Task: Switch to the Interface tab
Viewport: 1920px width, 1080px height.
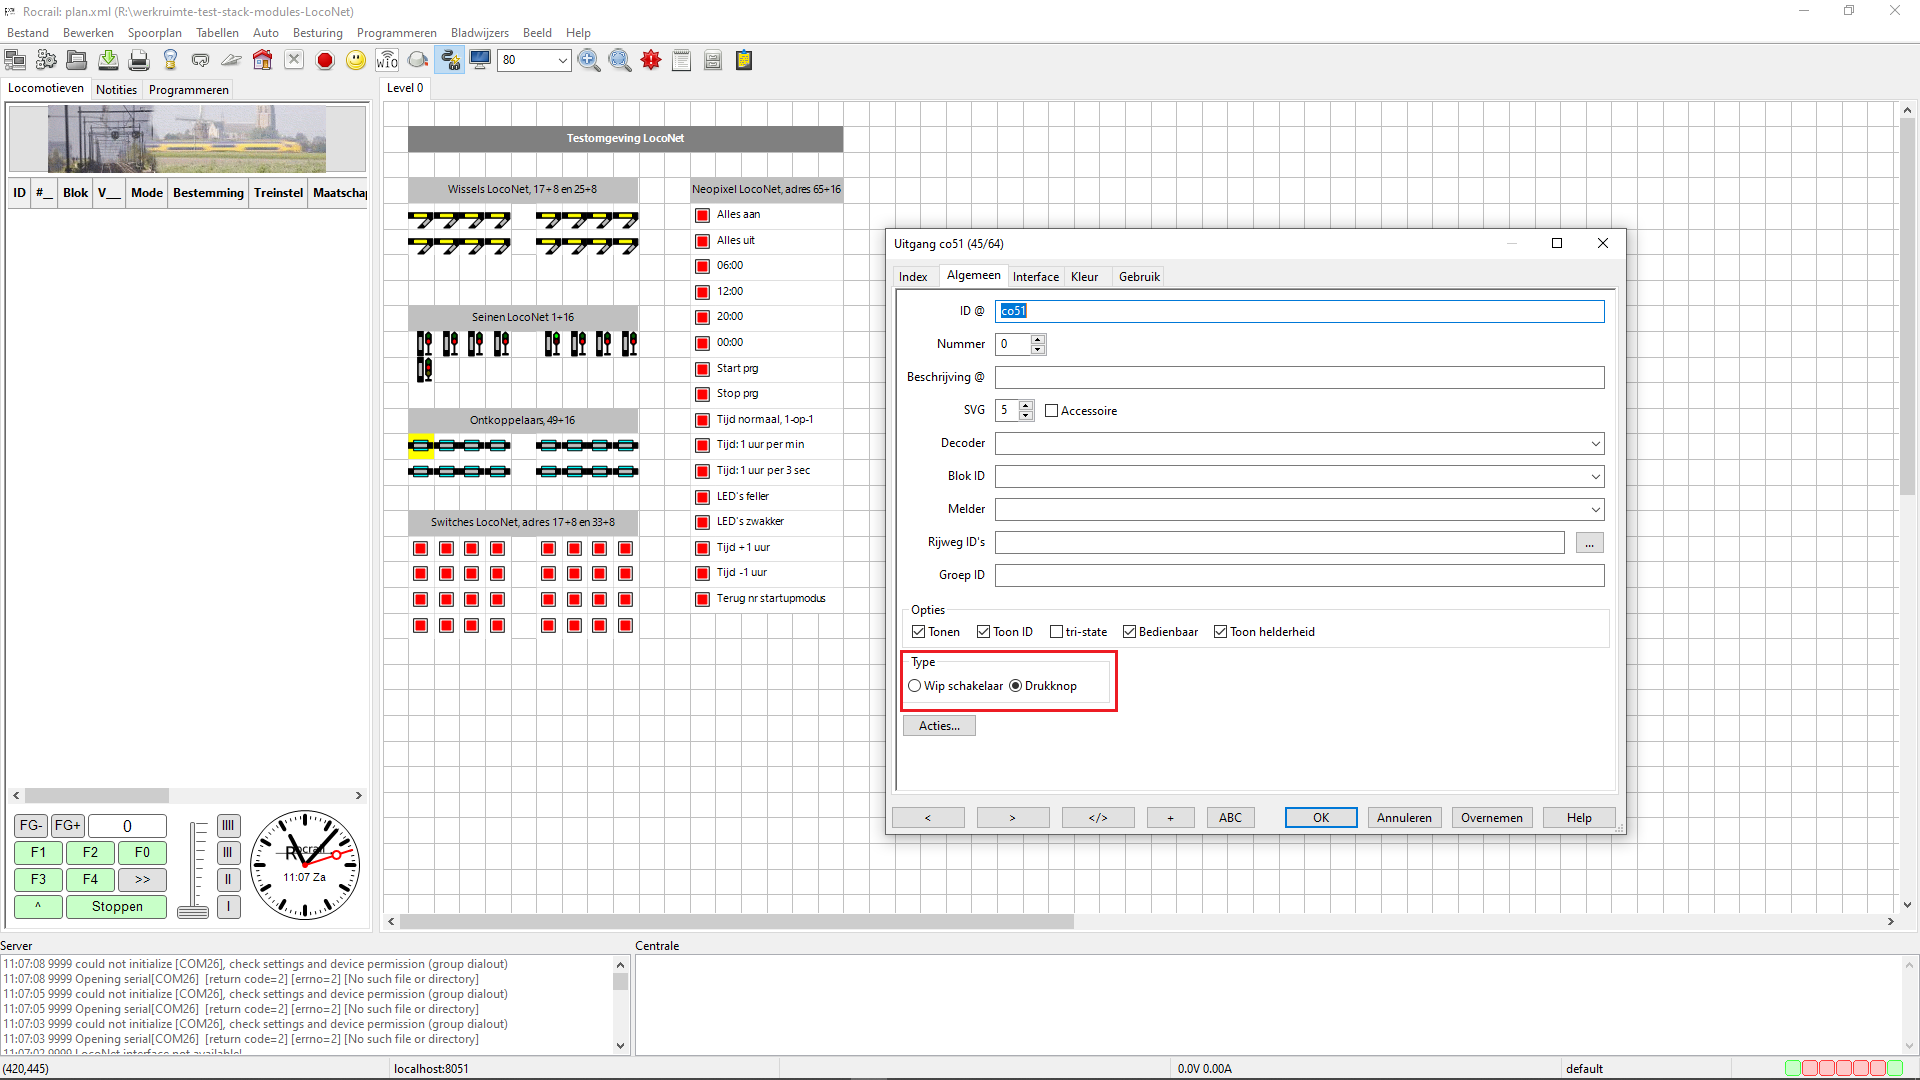Action: point(1035,277)
